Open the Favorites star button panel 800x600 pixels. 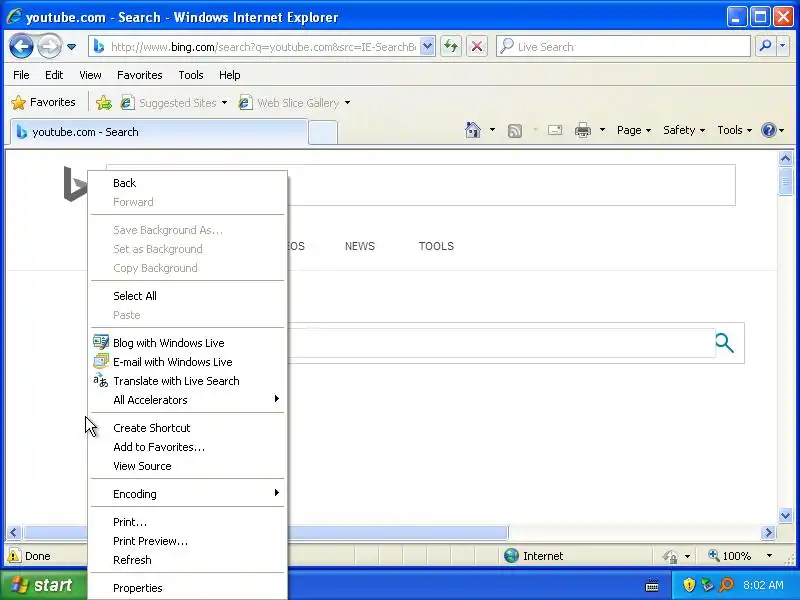pos(43,103)
